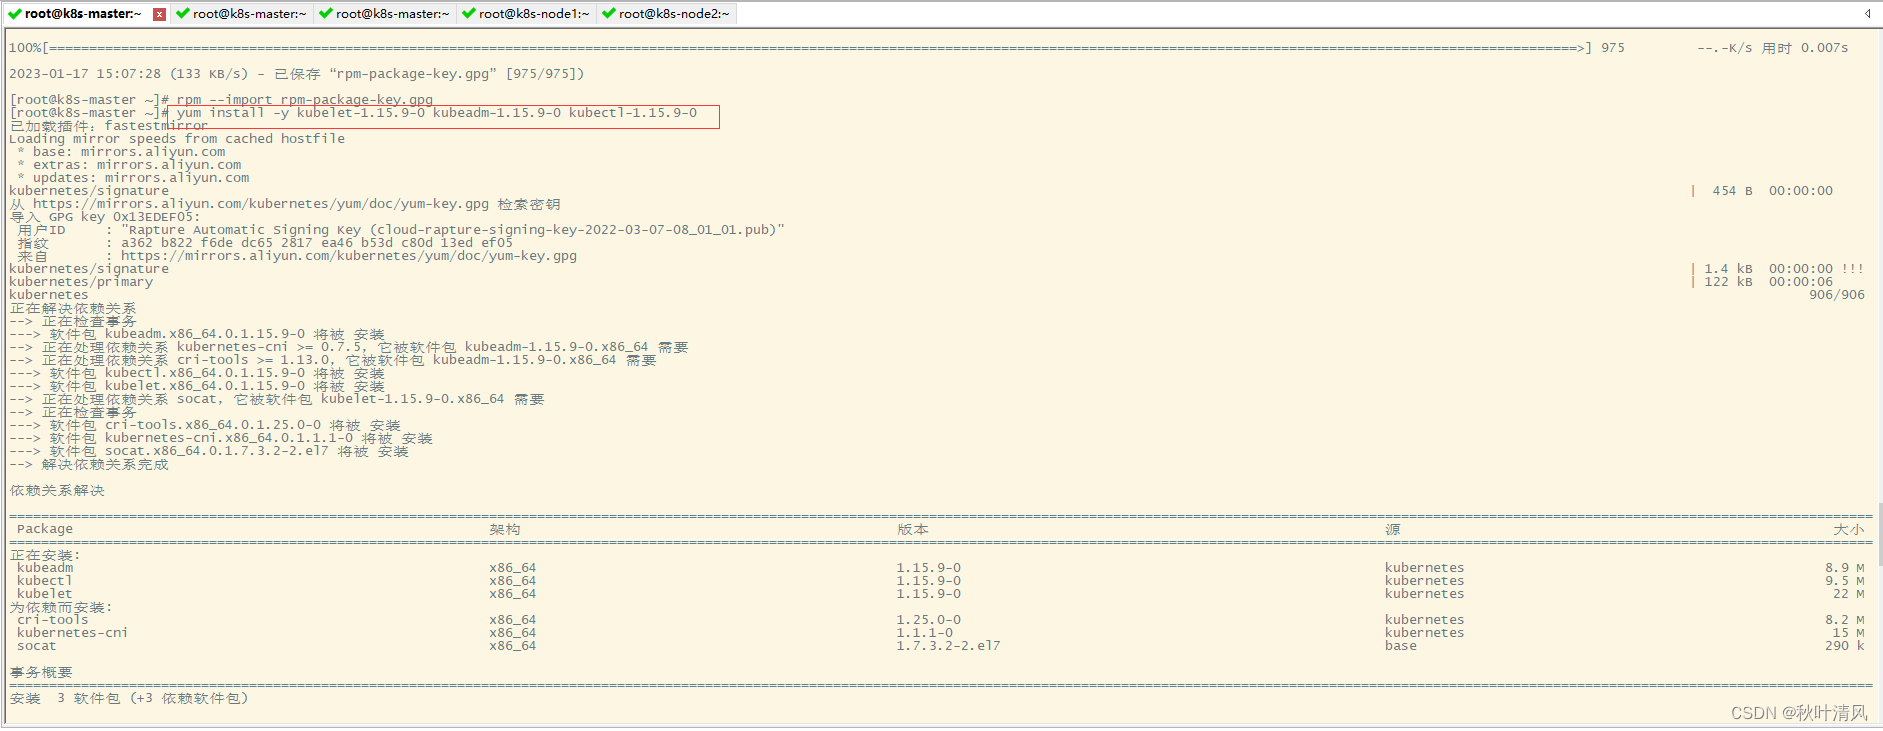Viewport: 1883px width, 731px height.
Task: Click the "kubernetes-cni >= 0.7.5" dependency line
Action: [349, 347]
